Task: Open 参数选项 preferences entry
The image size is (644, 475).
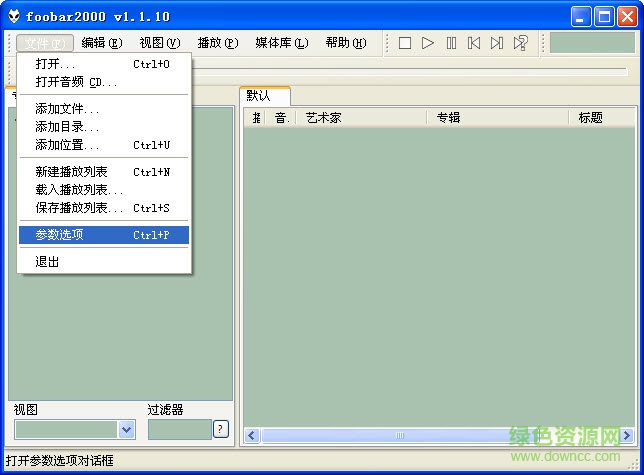Action: tap(104, 235)
